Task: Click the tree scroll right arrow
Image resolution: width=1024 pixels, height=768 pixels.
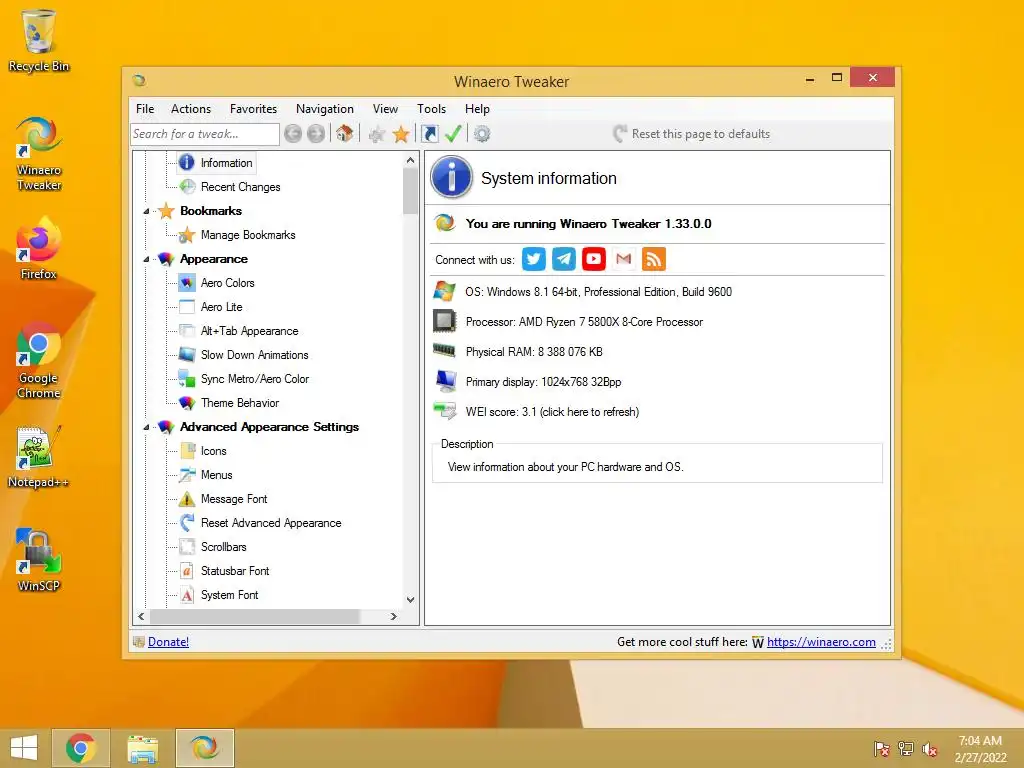Action: [393, 616]
